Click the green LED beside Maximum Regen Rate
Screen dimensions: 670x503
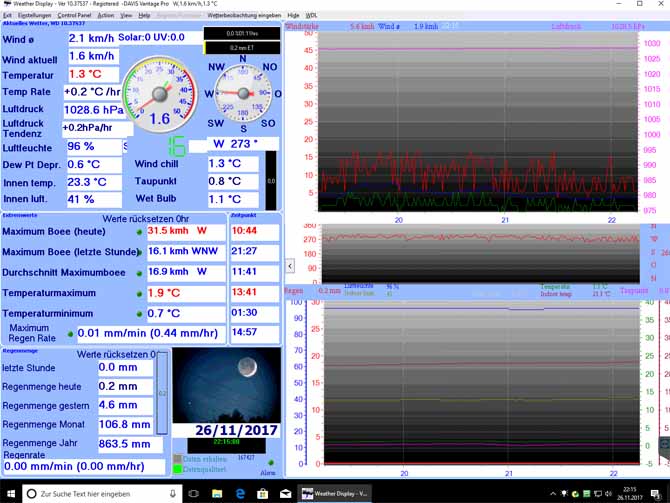tap(70, 333)
